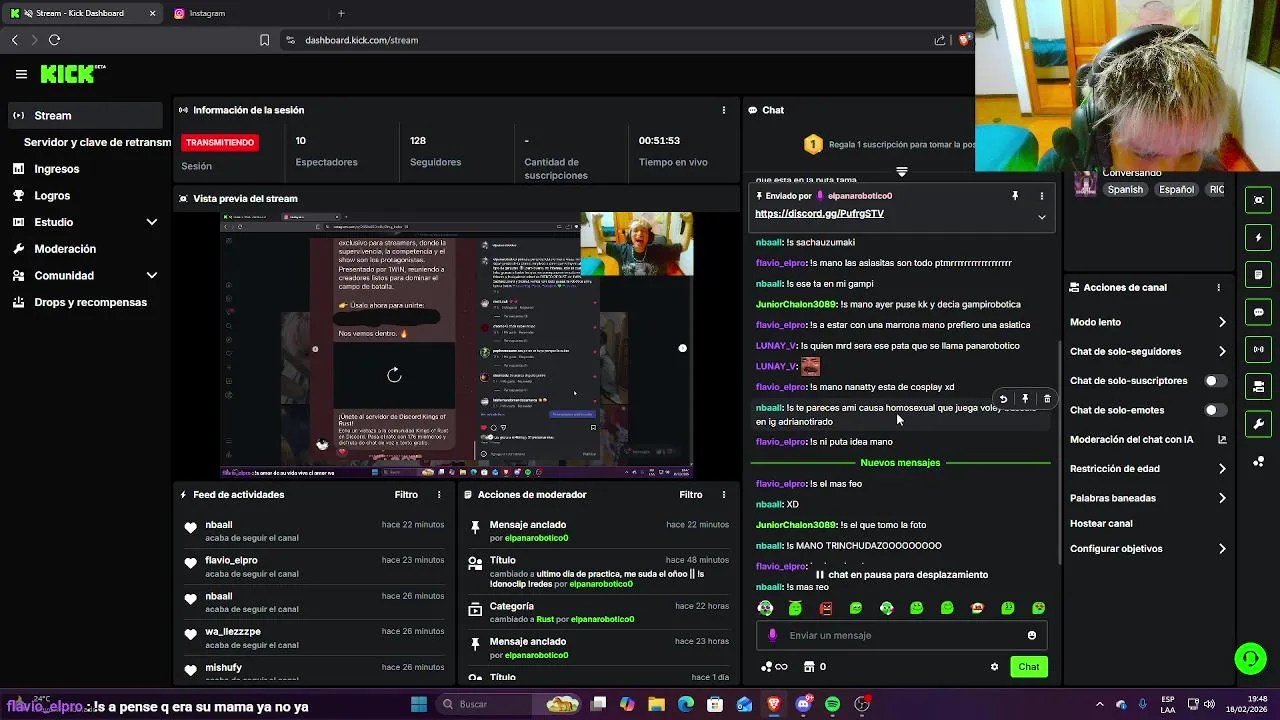The height and width of the screenshot is (720, 1280).
Task: Focus the Enviar un mensaje field
Action: click(900, 635)
